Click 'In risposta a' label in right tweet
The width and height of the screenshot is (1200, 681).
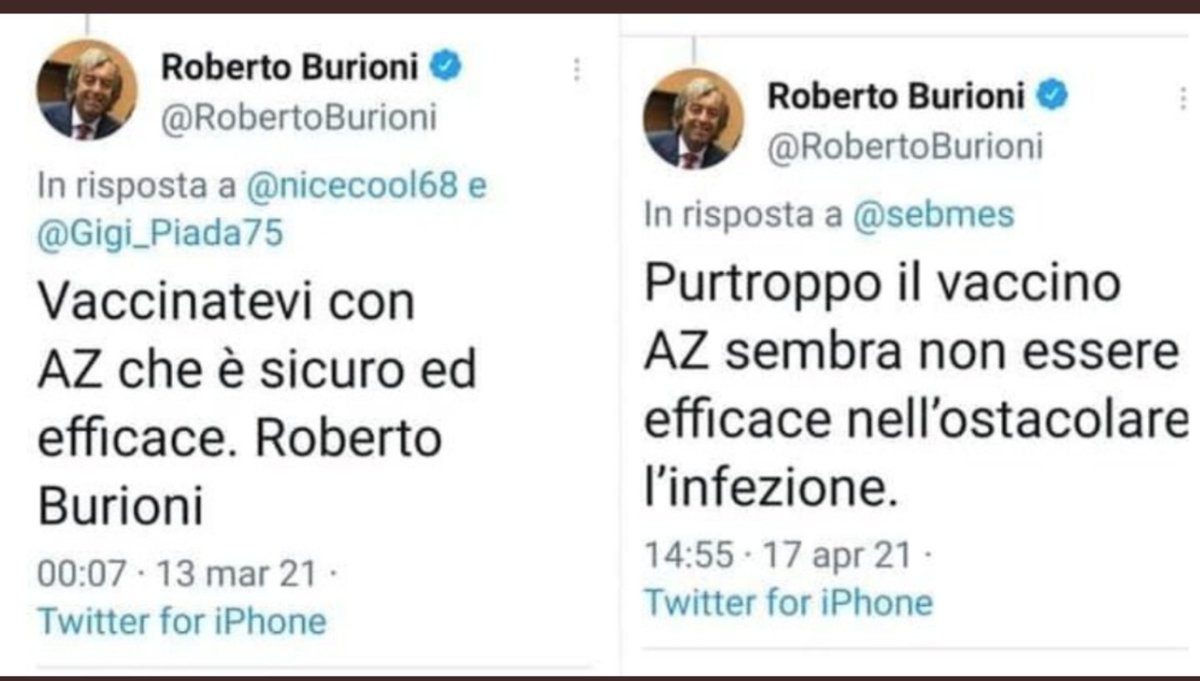point(743,214)
